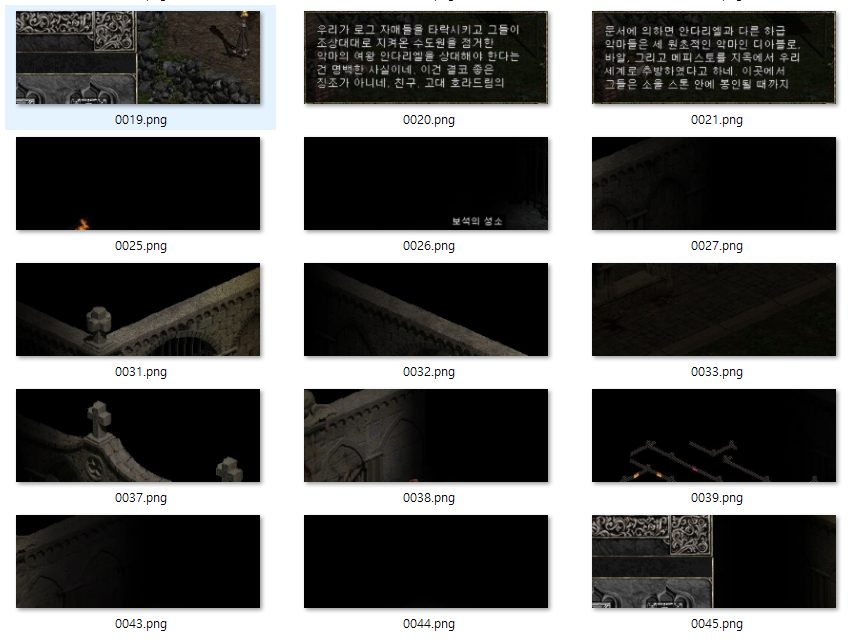
Task: Select the 0019.png thumbnail image
Action: 138,57
